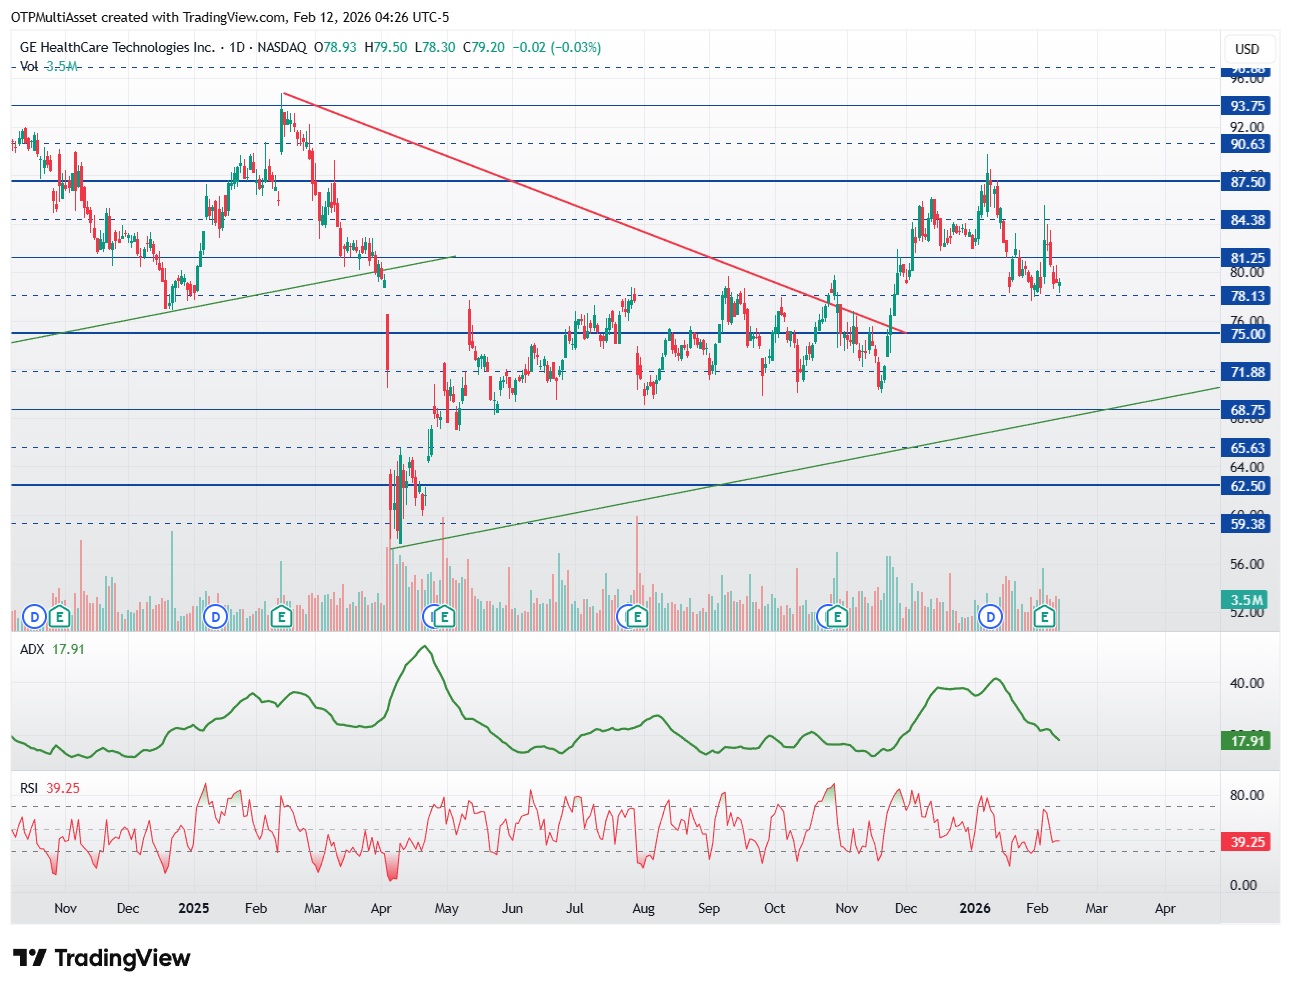Open the earnings marker in February 2025

point(281,617)
